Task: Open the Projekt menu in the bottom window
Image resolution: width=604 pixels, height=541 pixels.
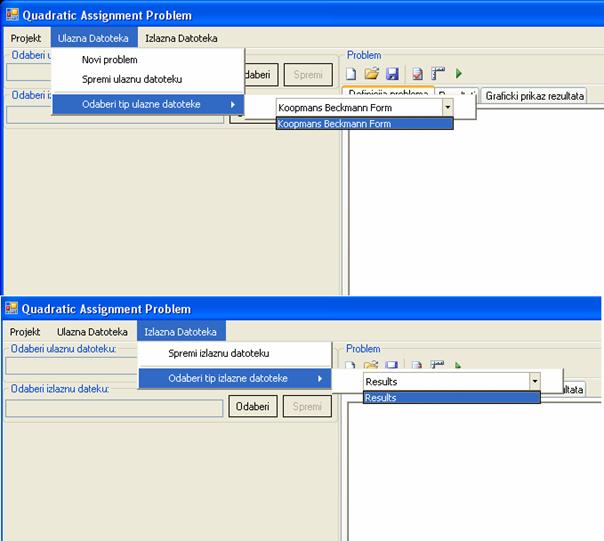Action: coord(25,332)
